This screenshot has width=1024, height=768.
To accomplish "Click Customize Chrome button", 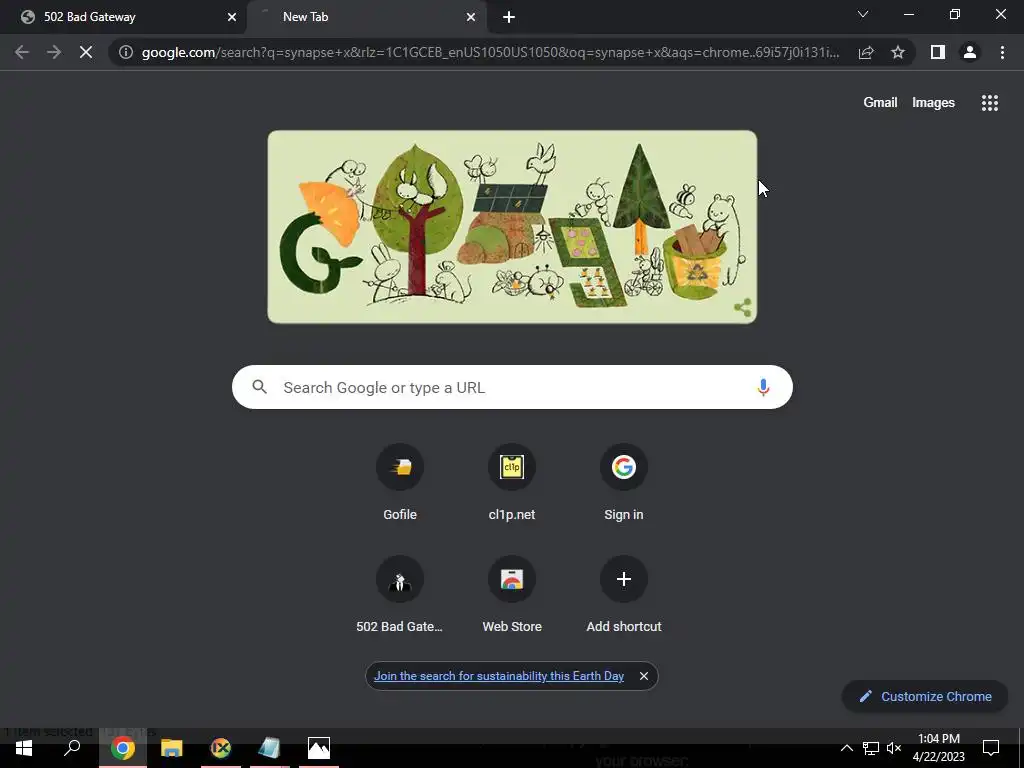I will click(x=925, y=696).
